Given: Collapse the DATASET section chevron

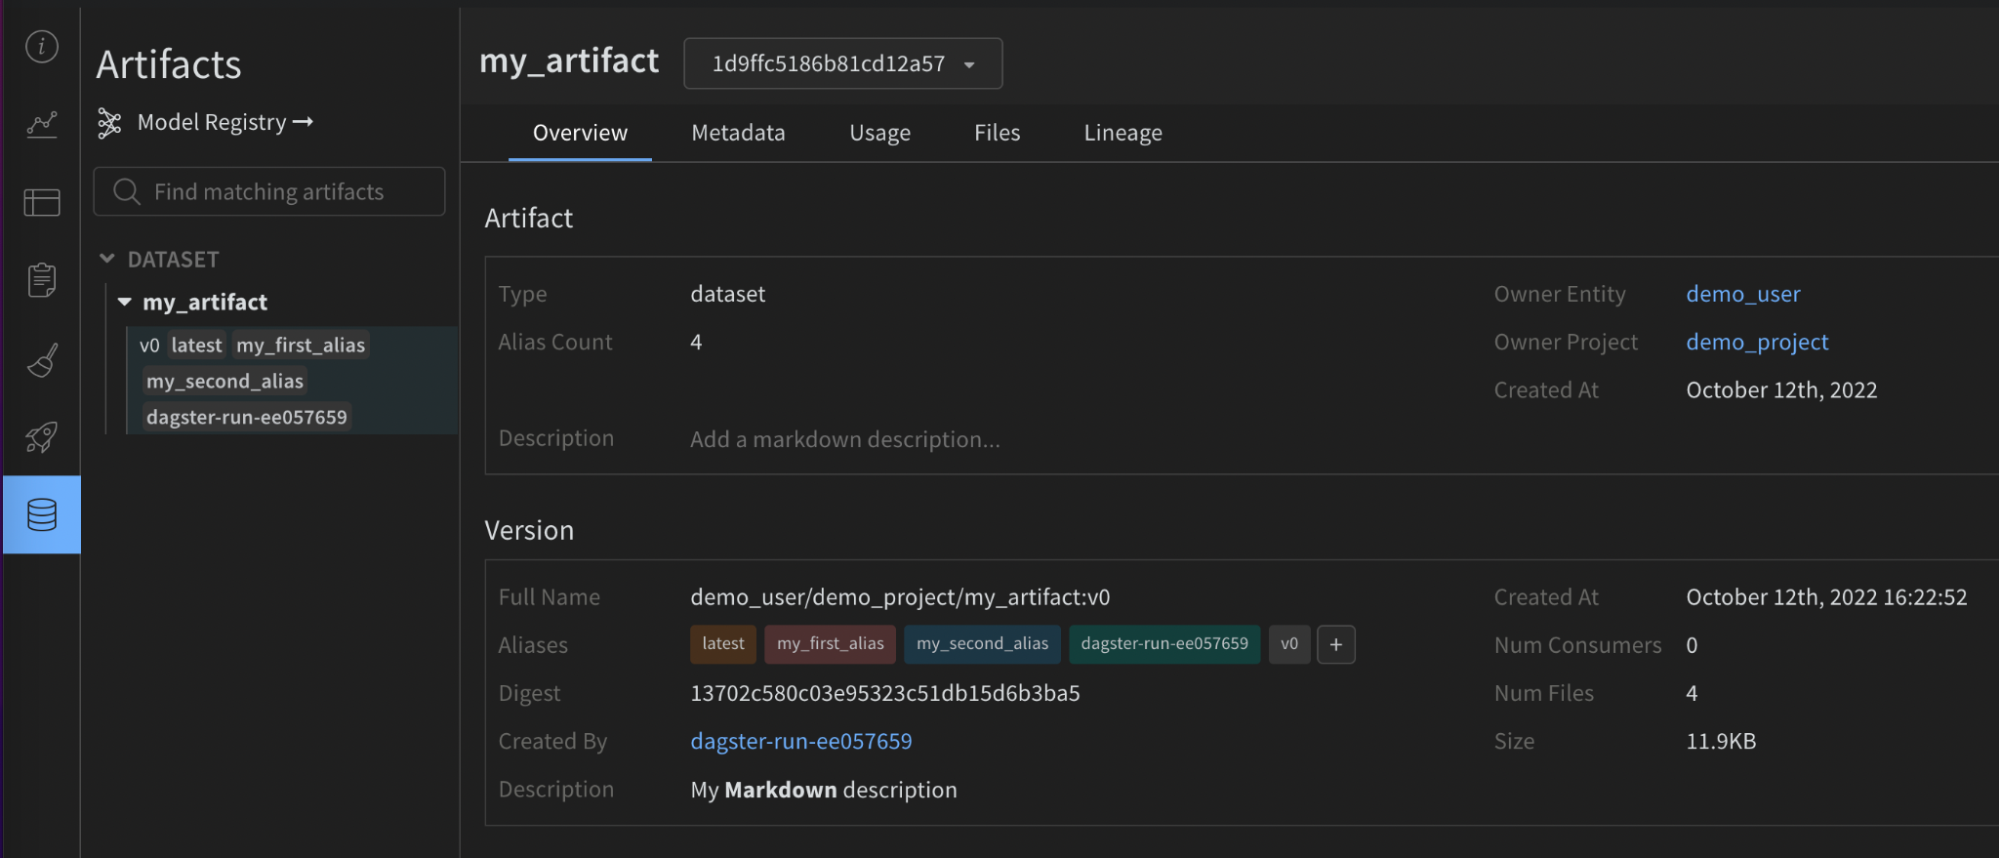Looking at the screenshot, I should pyautogui.click(x=107, y=259).
